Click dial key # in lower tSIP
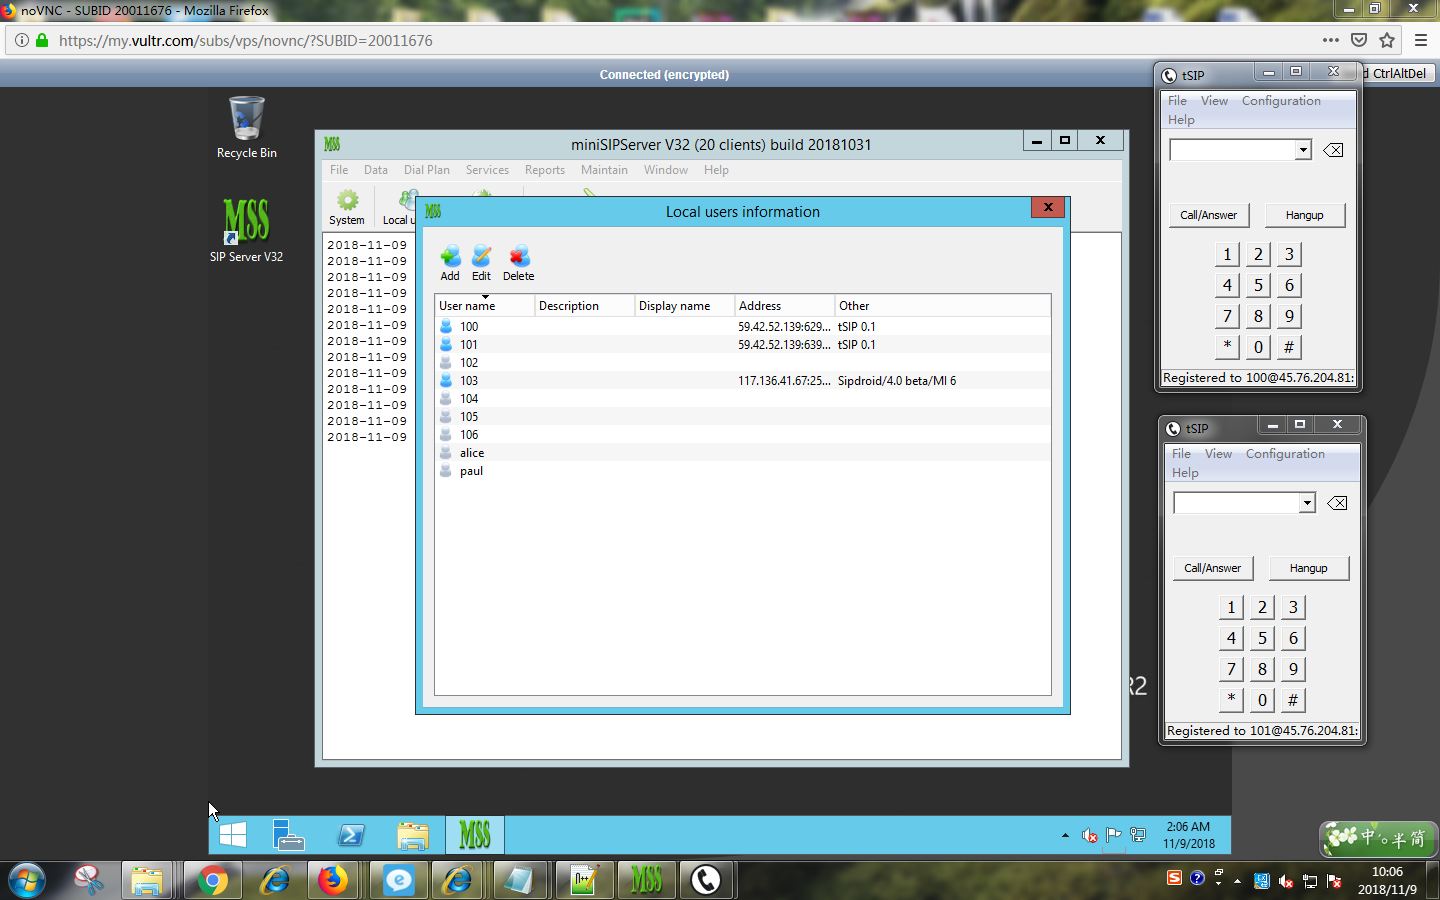 [1293, 700]
